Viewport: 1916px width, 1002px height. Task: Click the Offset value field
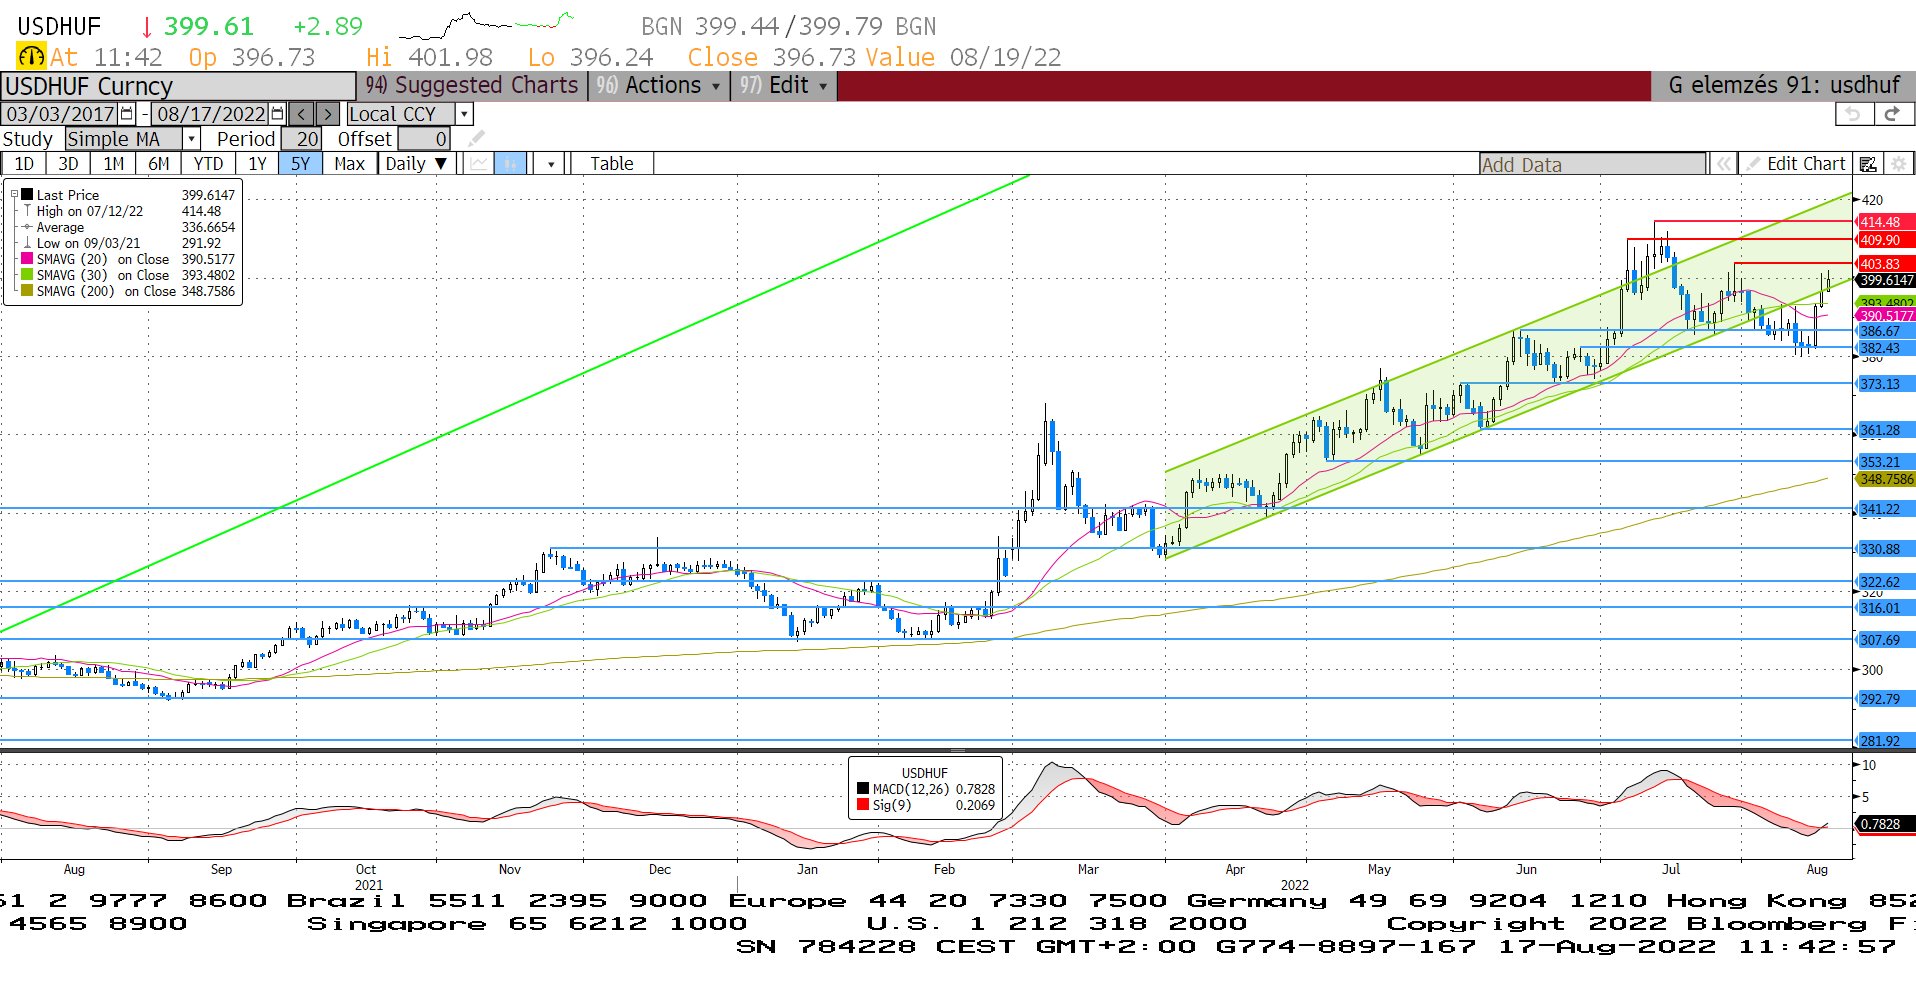425,139
